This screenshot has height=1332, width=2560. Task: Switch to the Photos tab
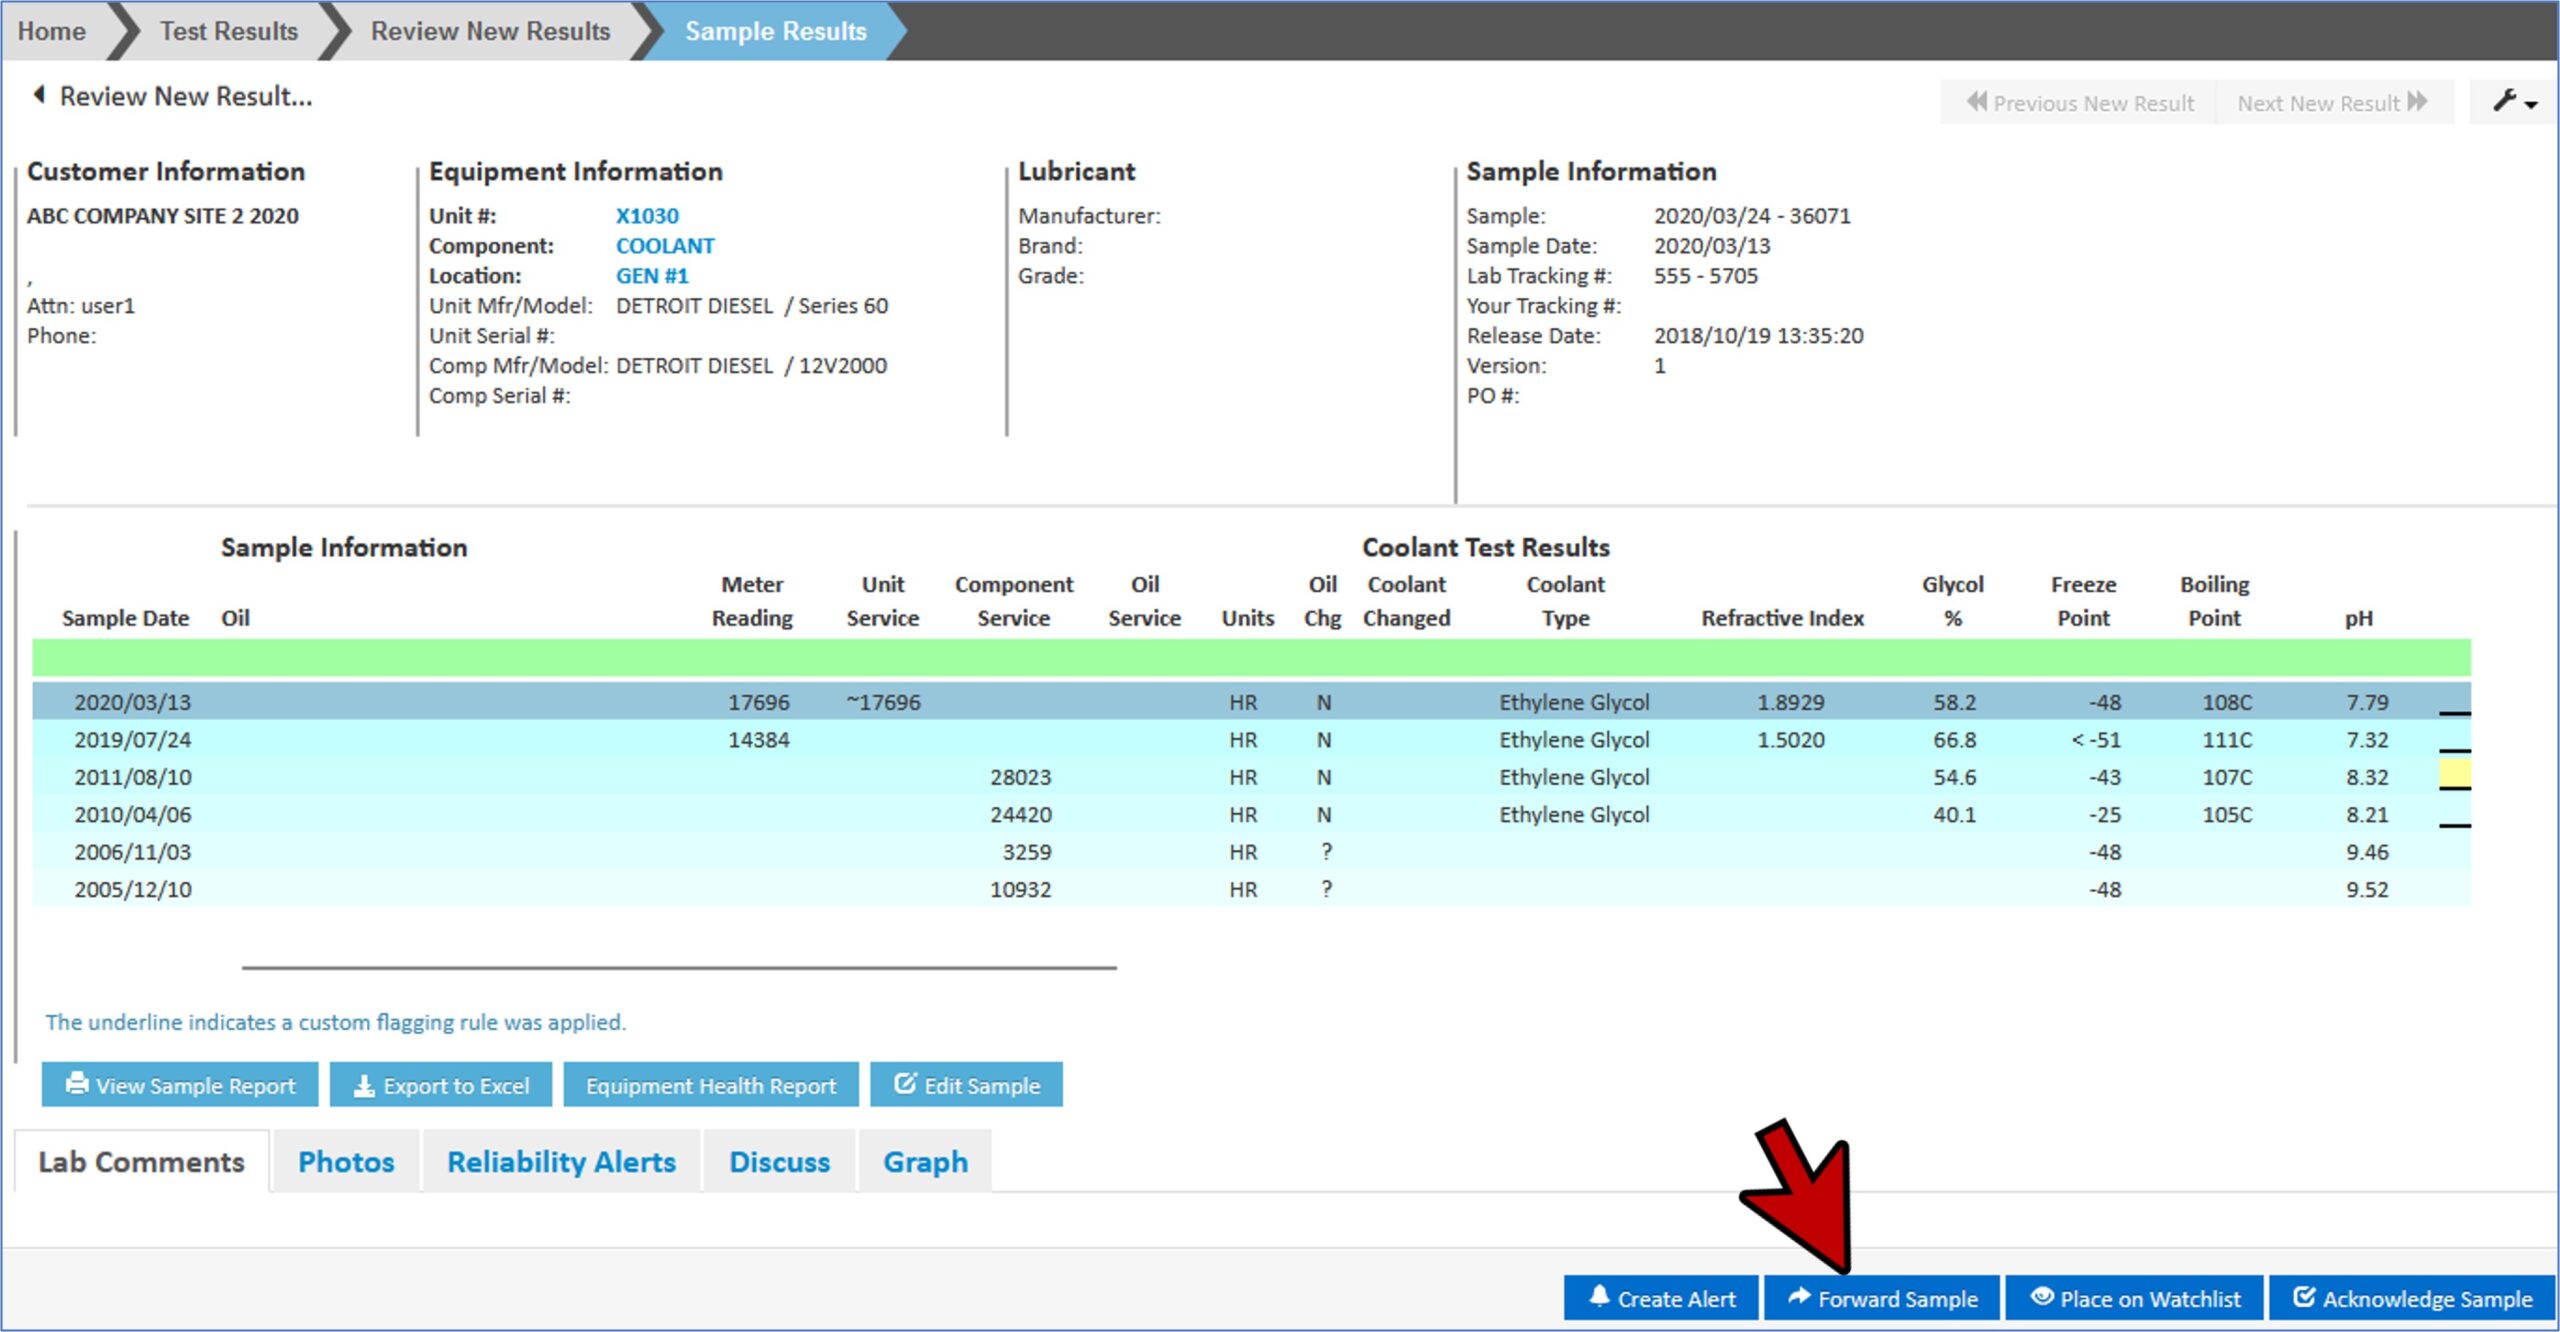(x=346, y=1162)
